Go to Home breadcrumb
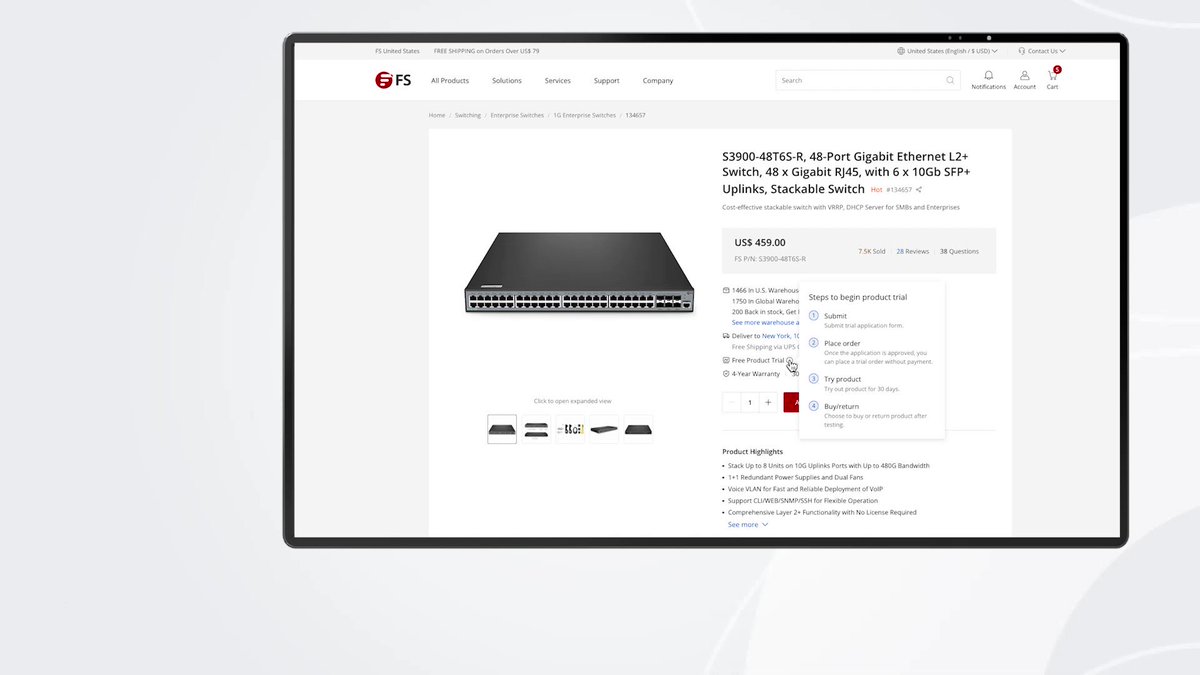Viewport: 1200px width, 675px height. (437, 115)
